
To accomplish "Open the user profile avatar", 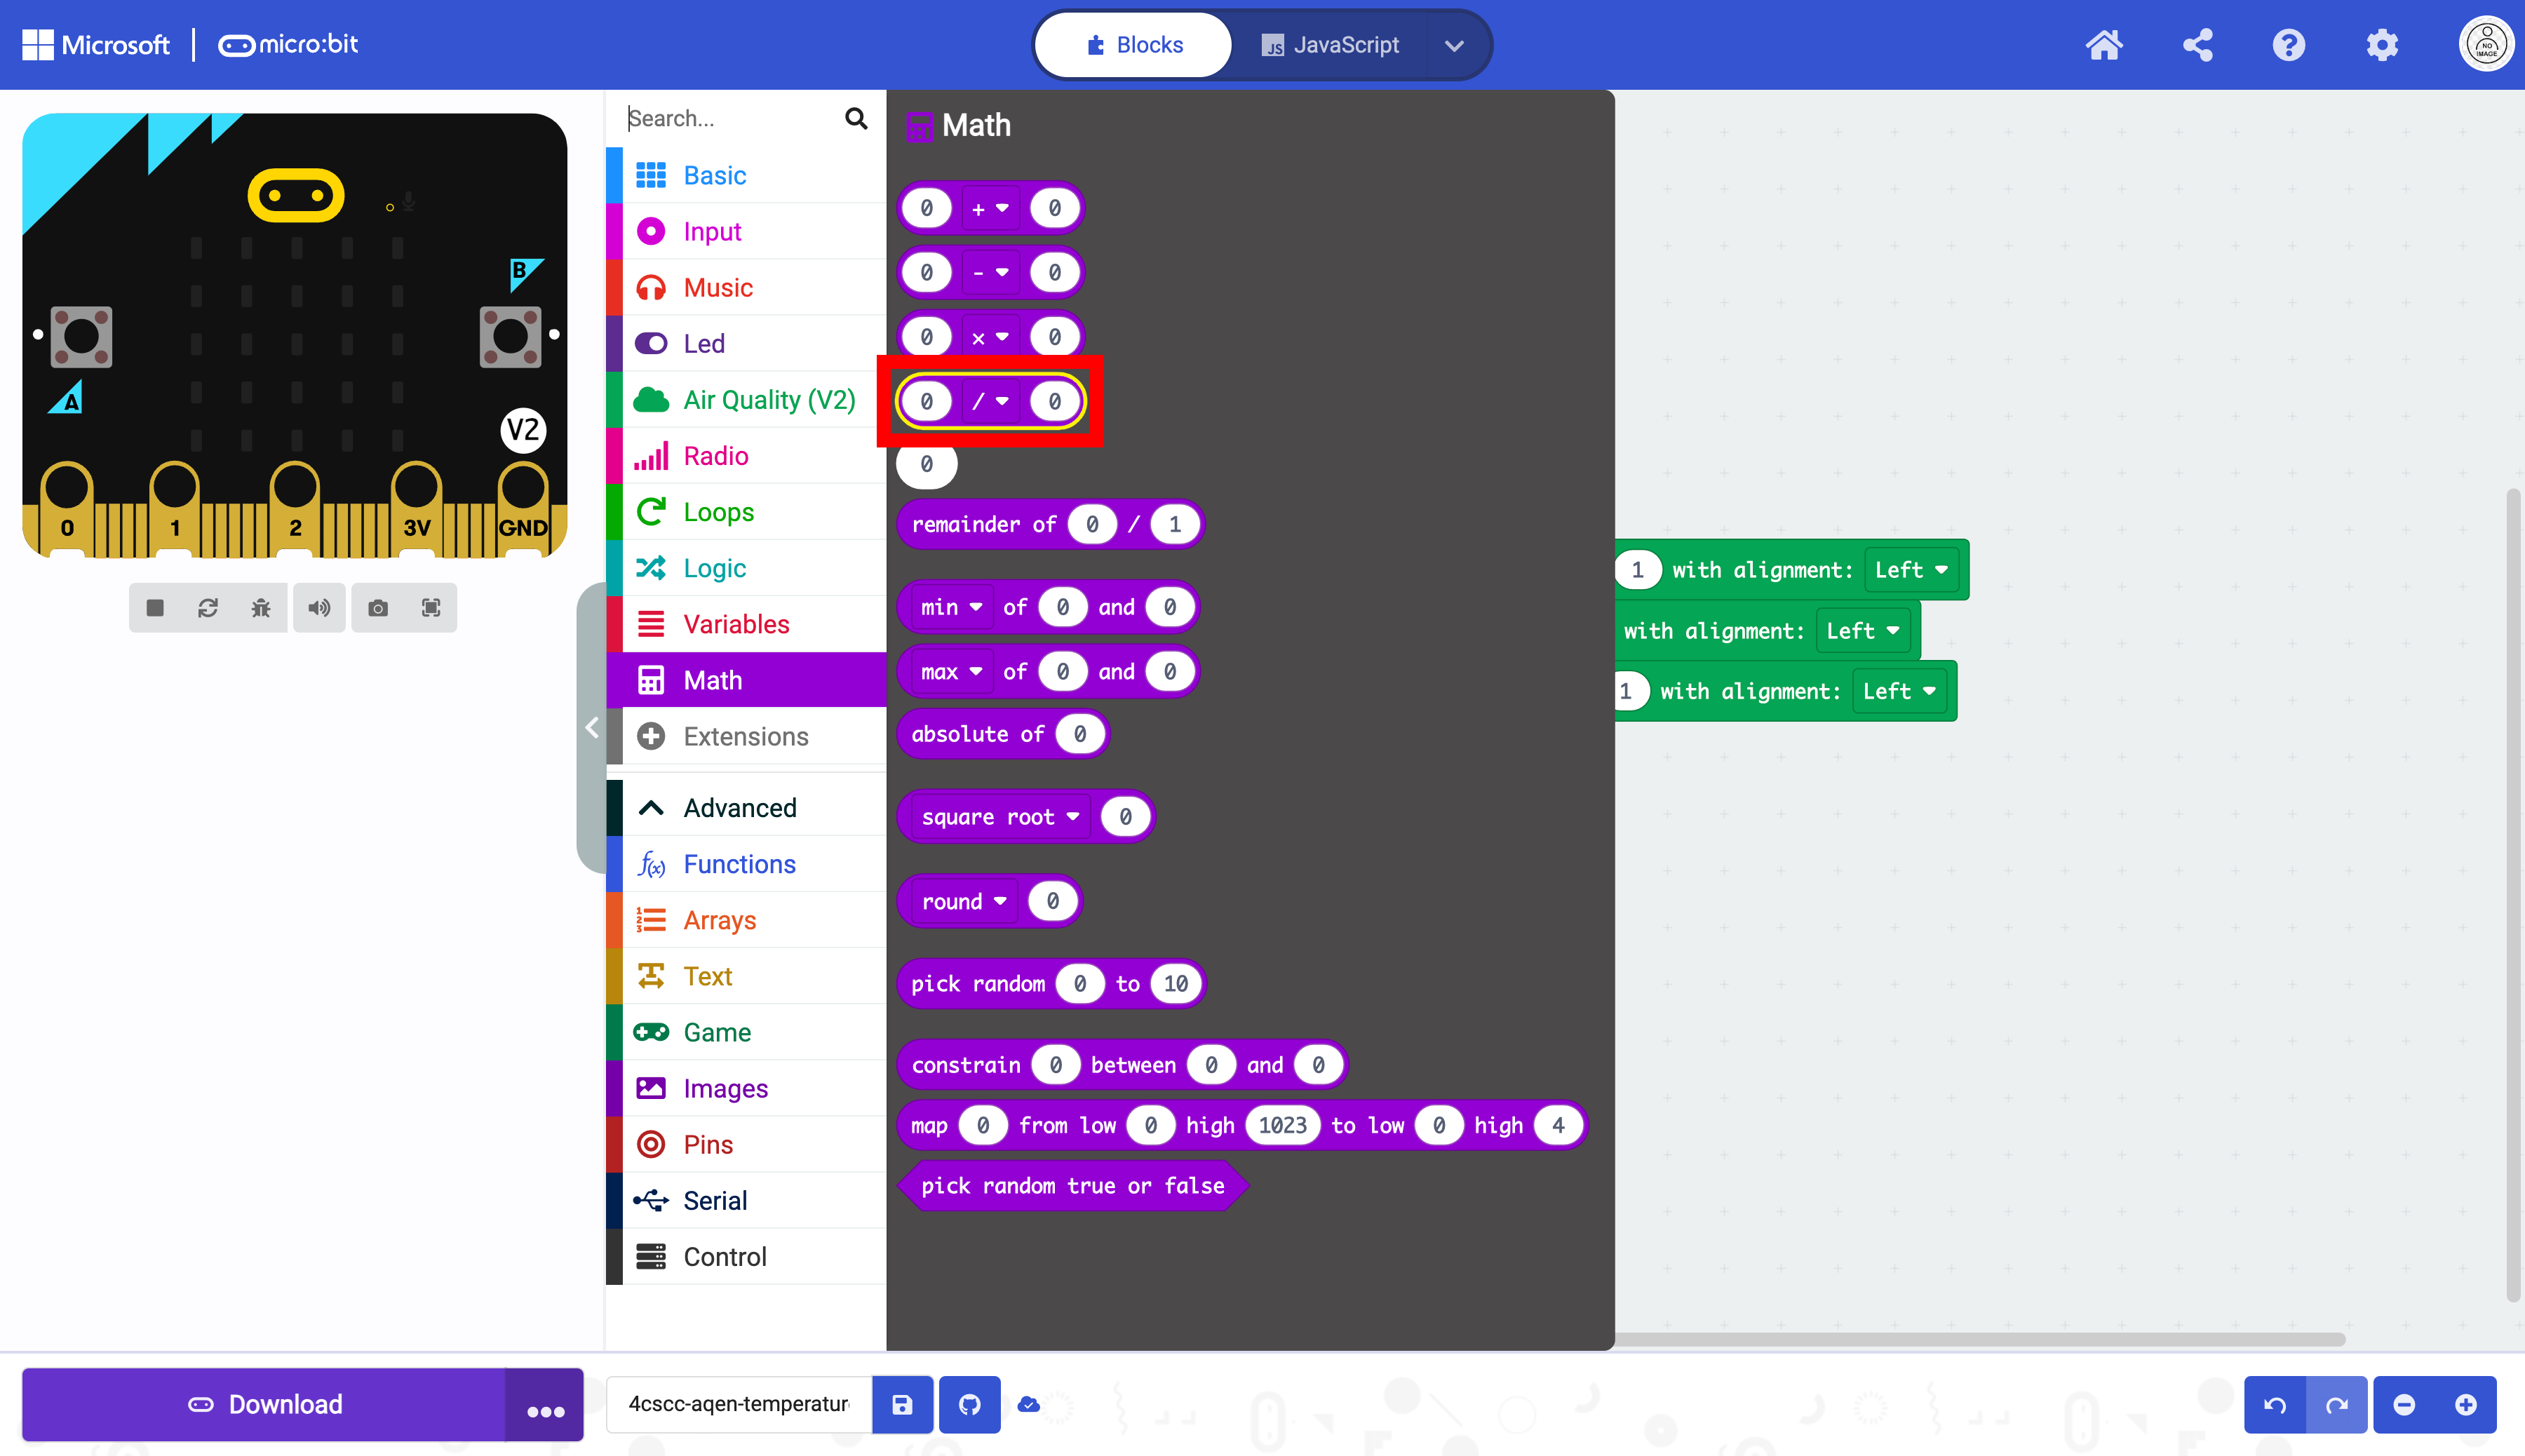I will pos(2486,45).
